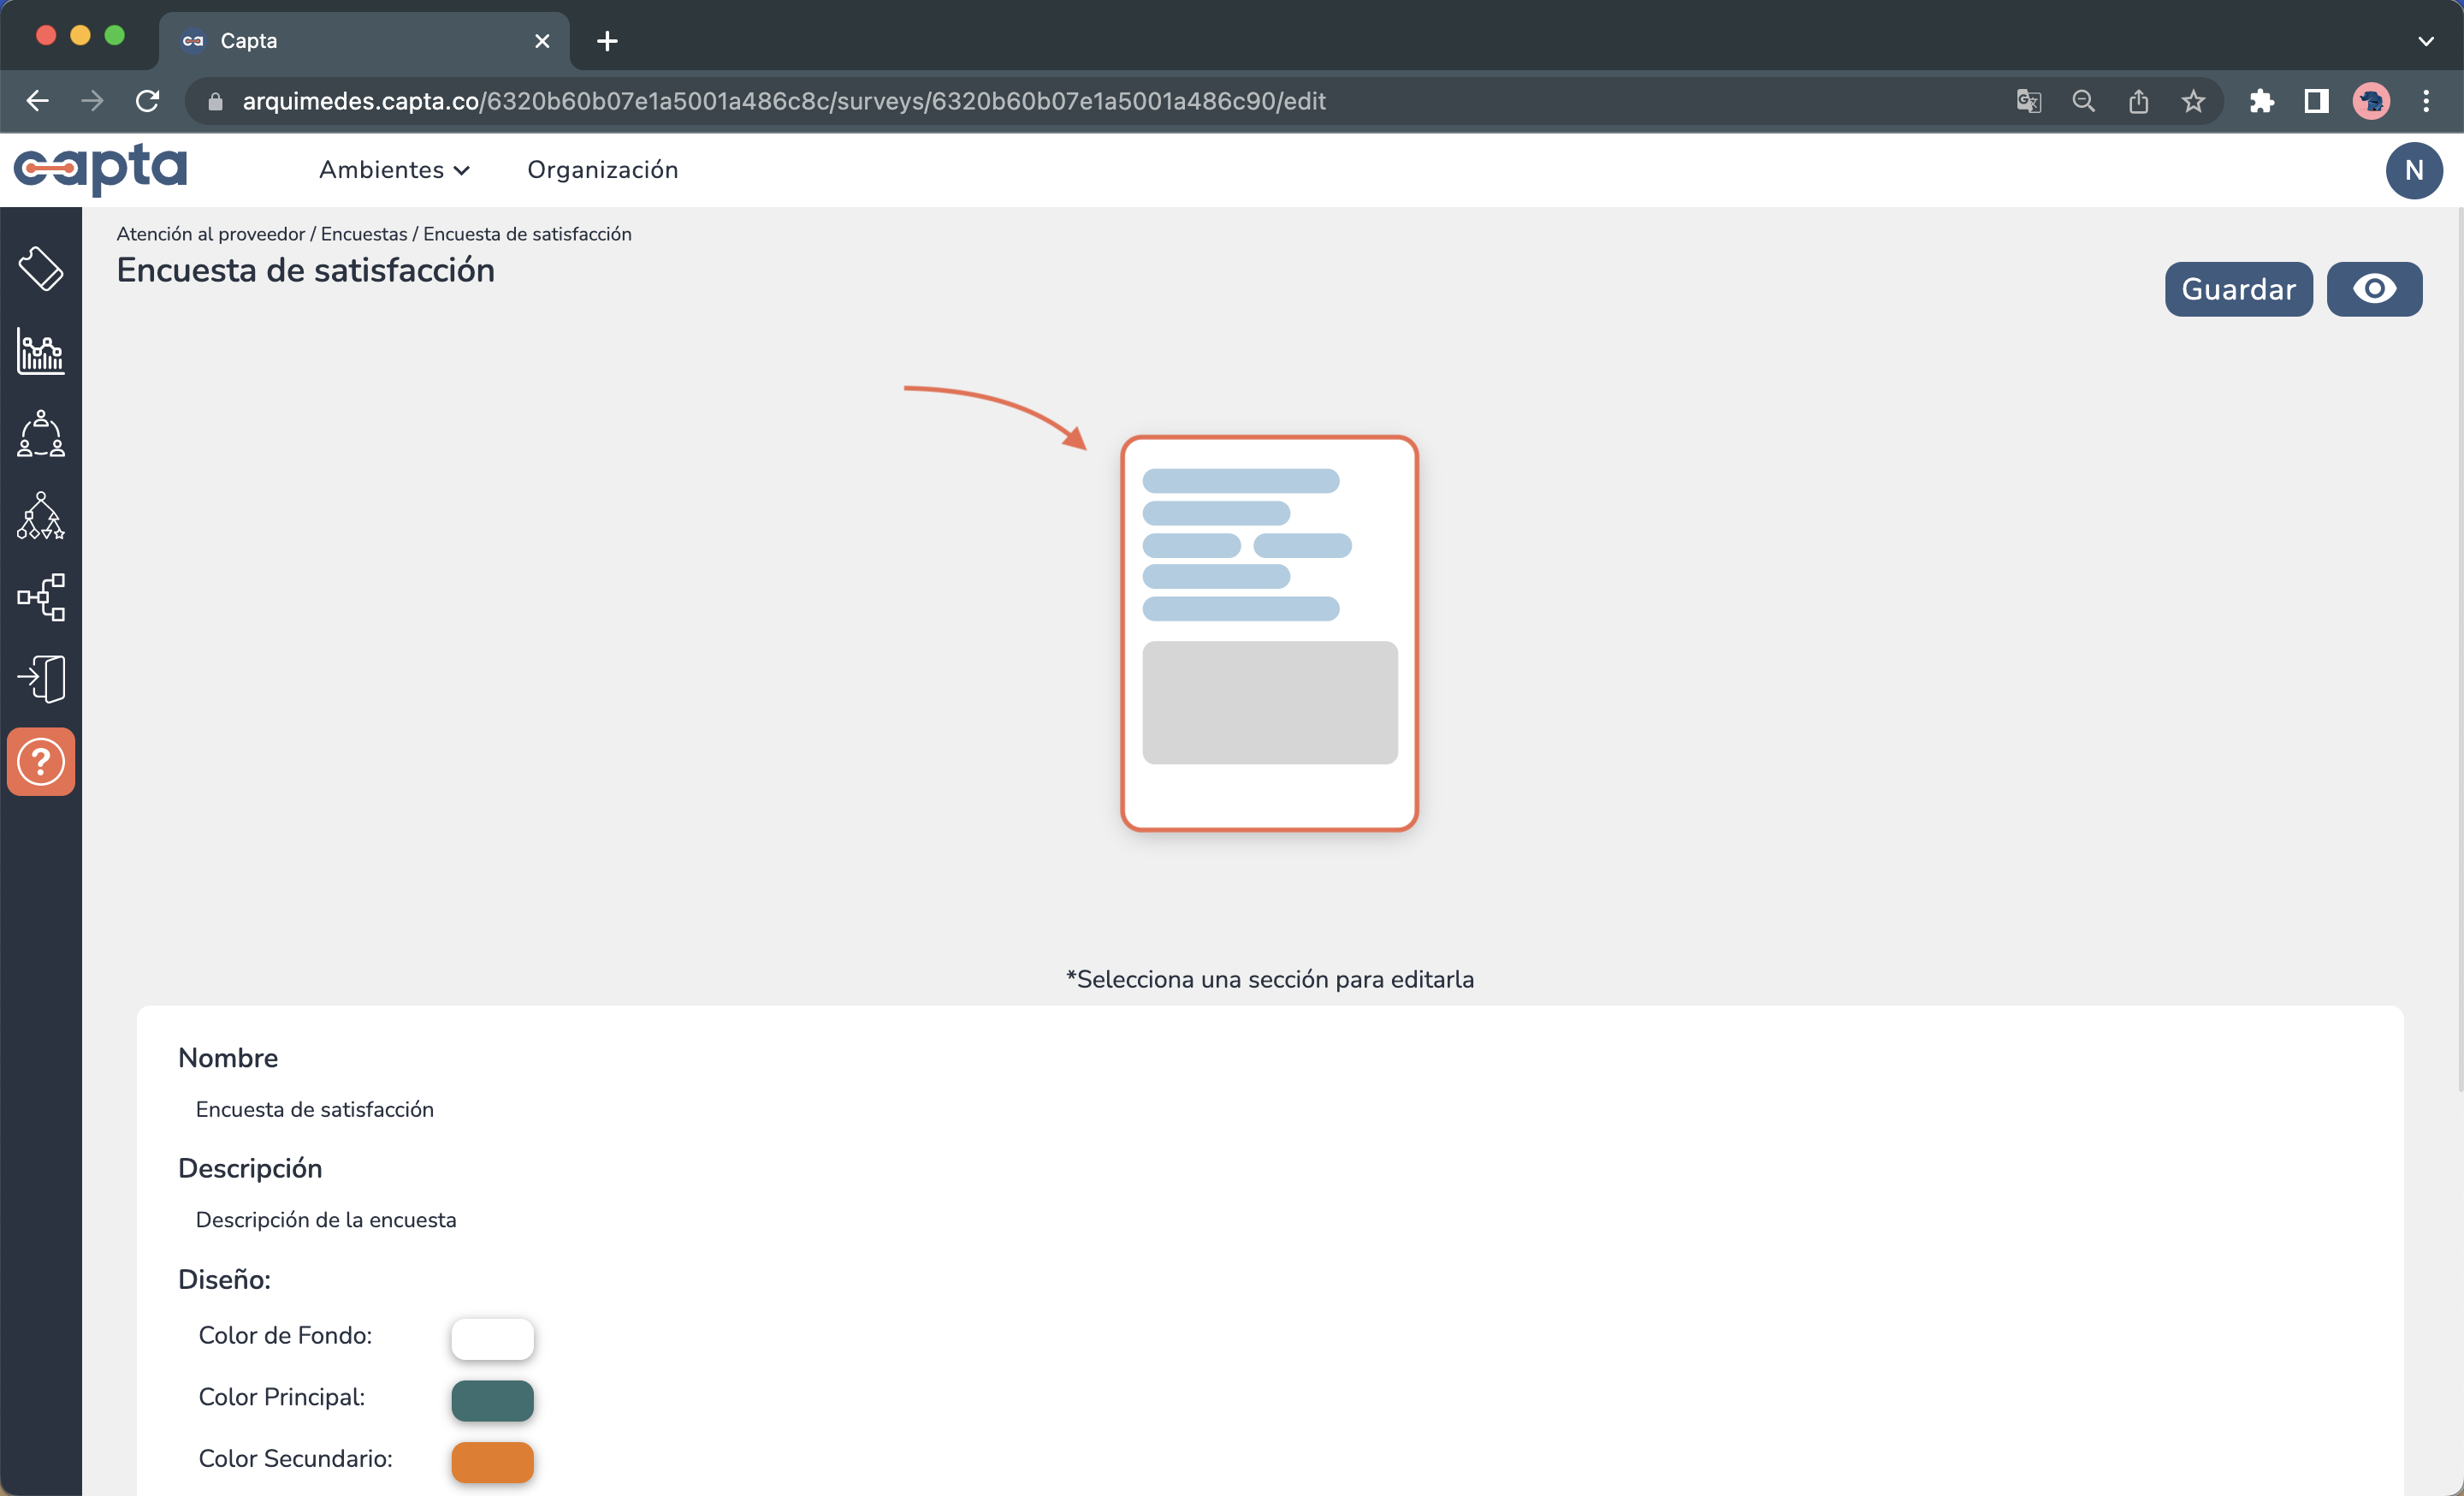Screen dimensions: 2464x1496
Task: Click the sign-in door sidebar icon
Action: click(x=41, y=680)
